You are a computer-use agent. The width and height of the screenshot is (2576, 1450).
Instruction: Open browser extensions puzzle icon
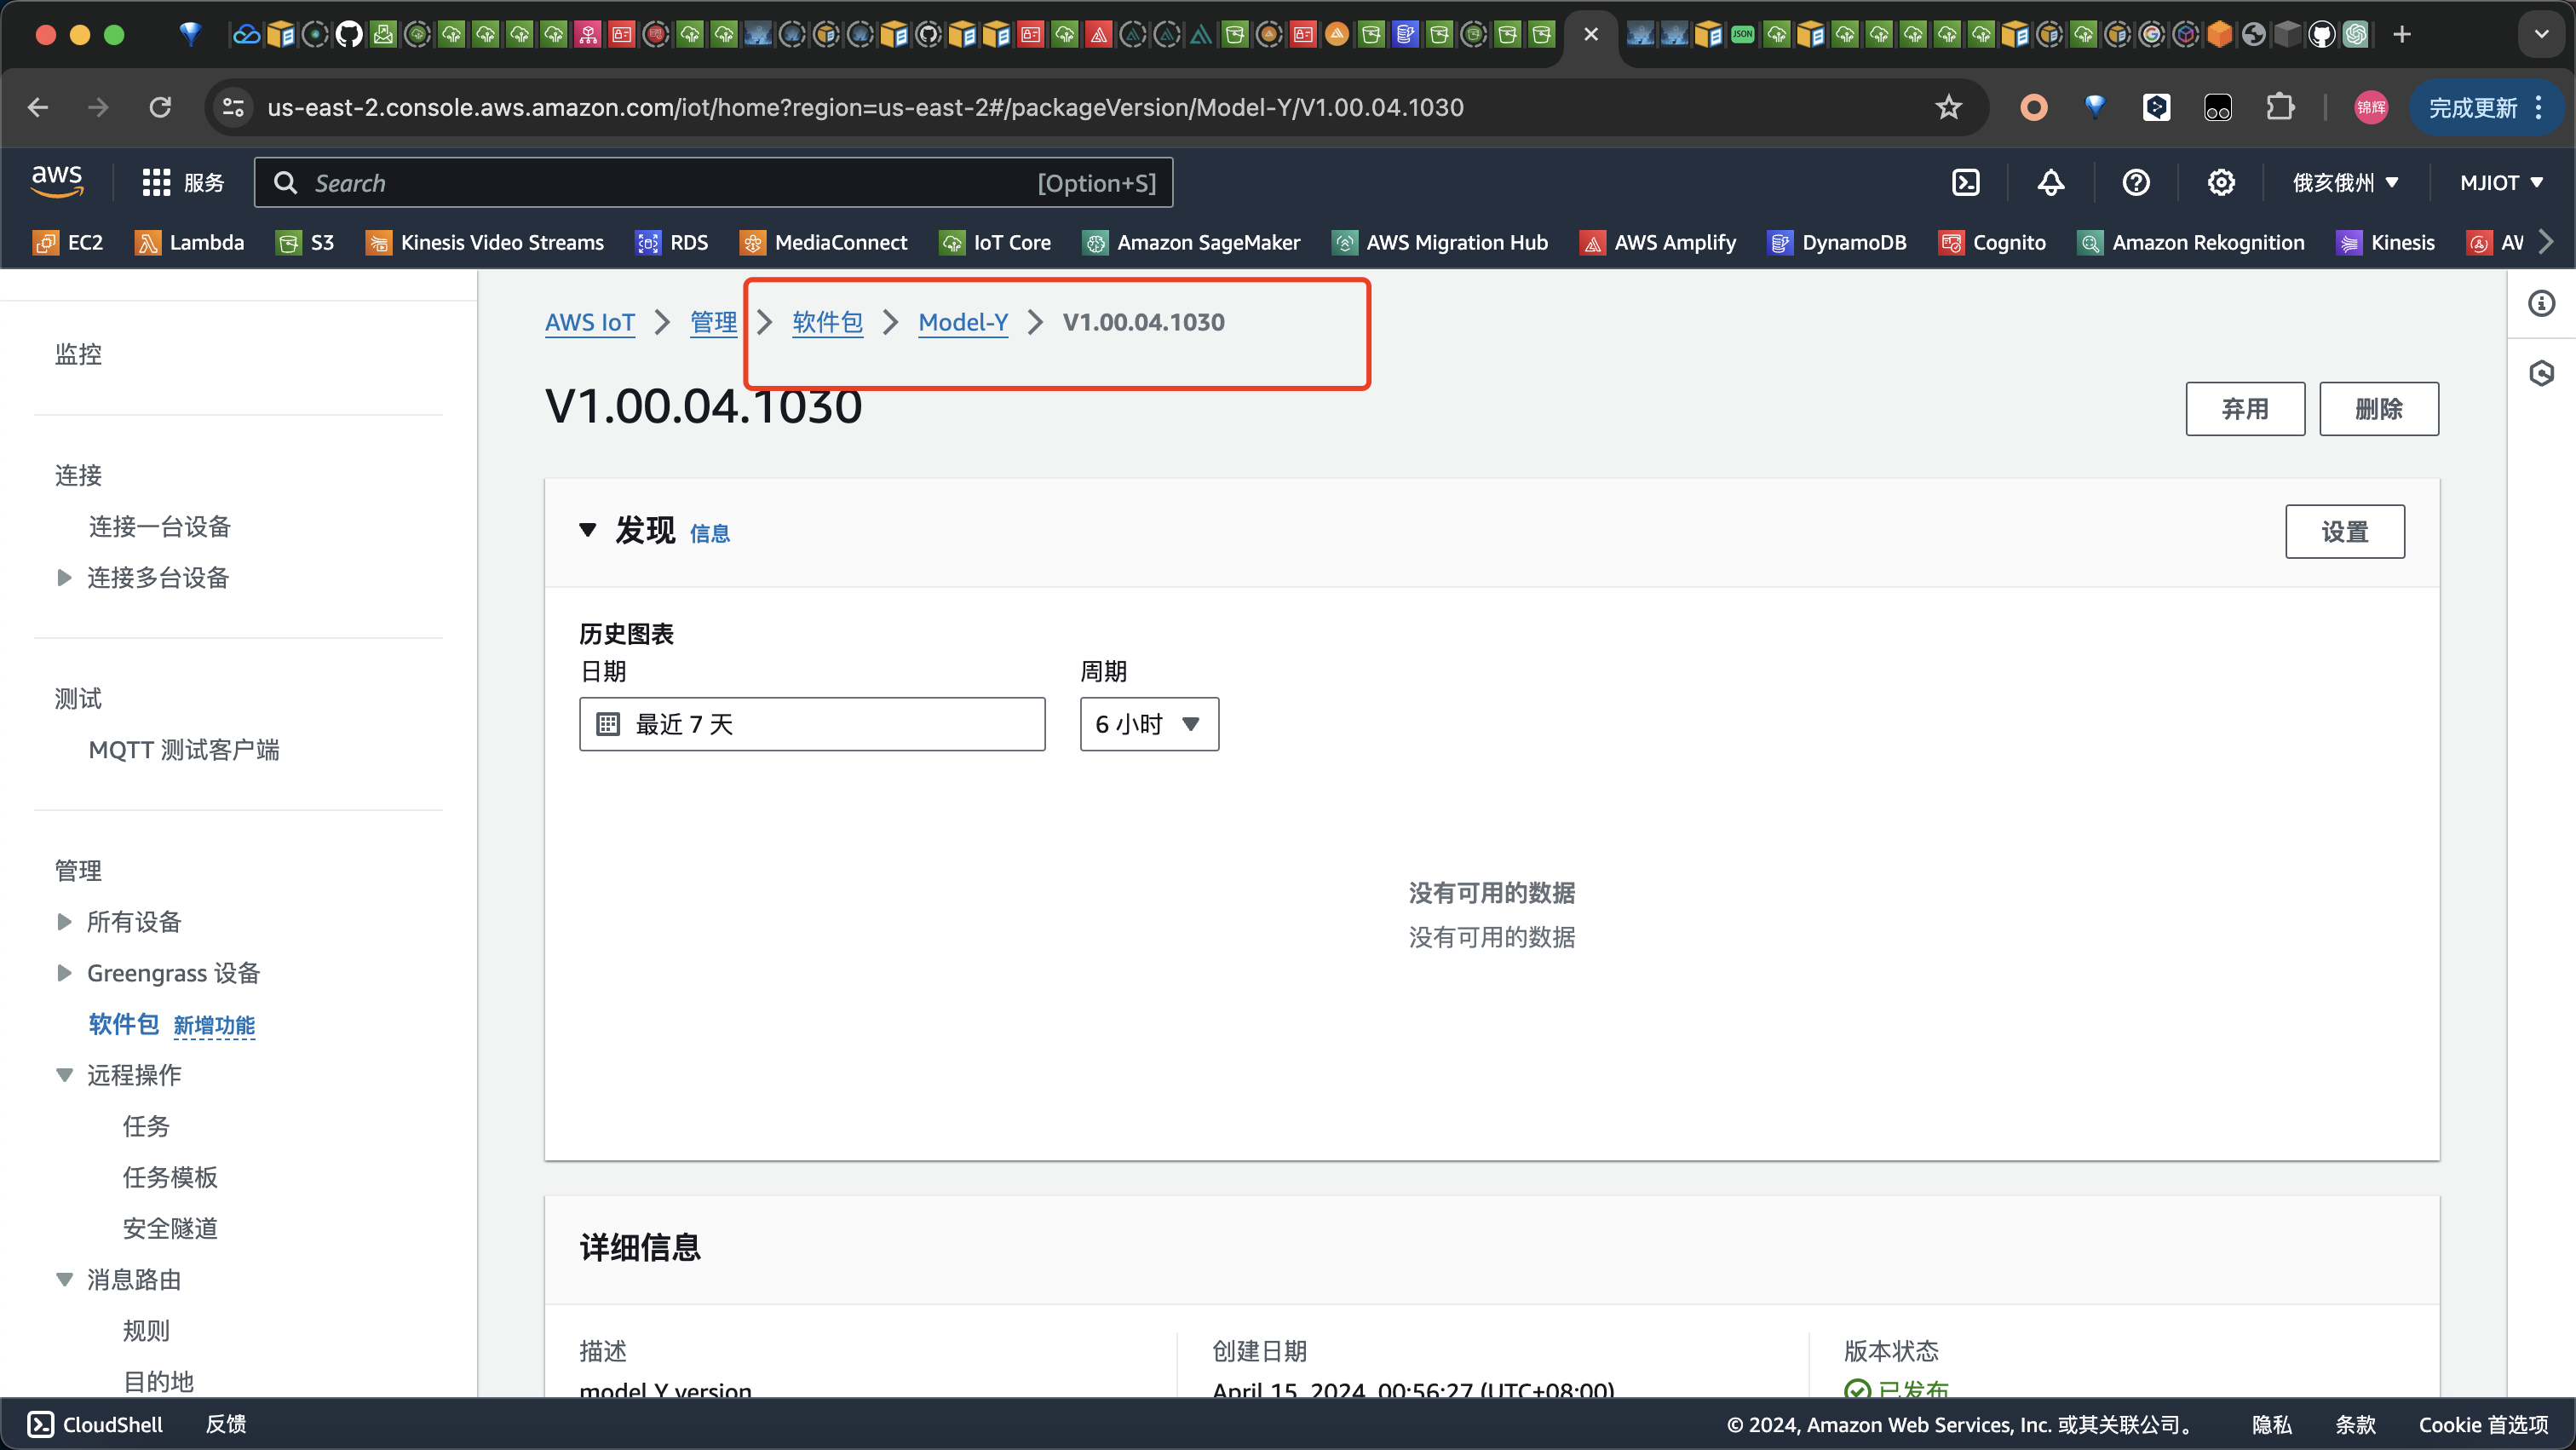2279,107
